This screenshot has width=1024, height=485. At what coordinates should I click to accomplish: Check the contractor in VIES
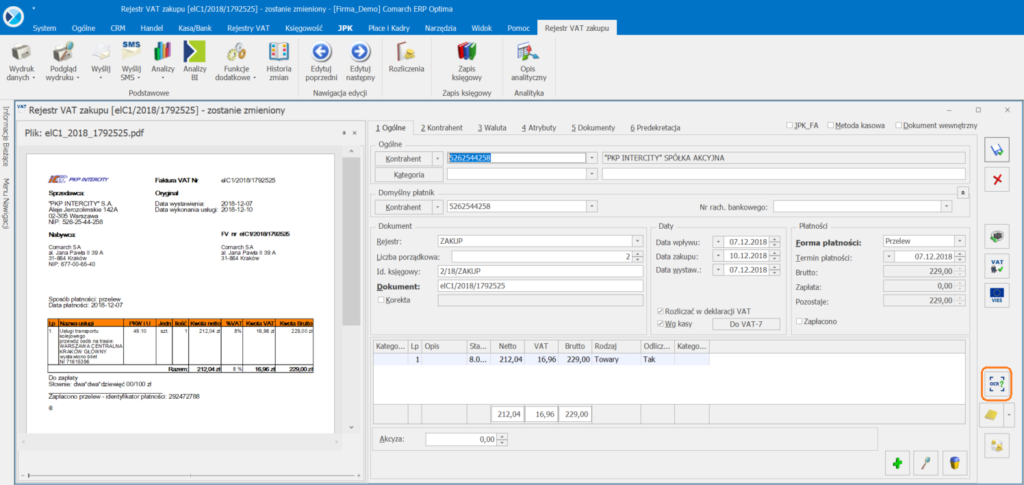[997, 294]
